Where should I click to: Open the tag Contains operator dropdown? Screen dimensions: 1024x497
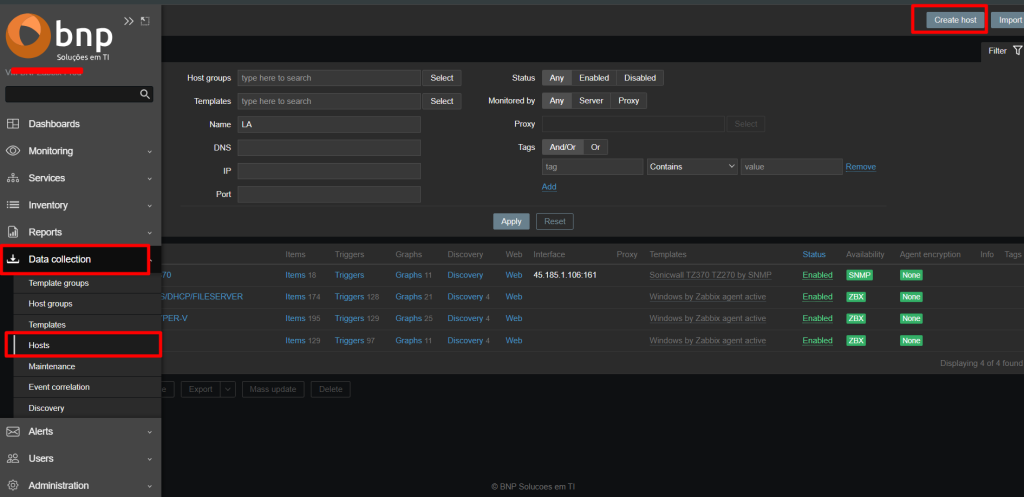pos(692,167)
